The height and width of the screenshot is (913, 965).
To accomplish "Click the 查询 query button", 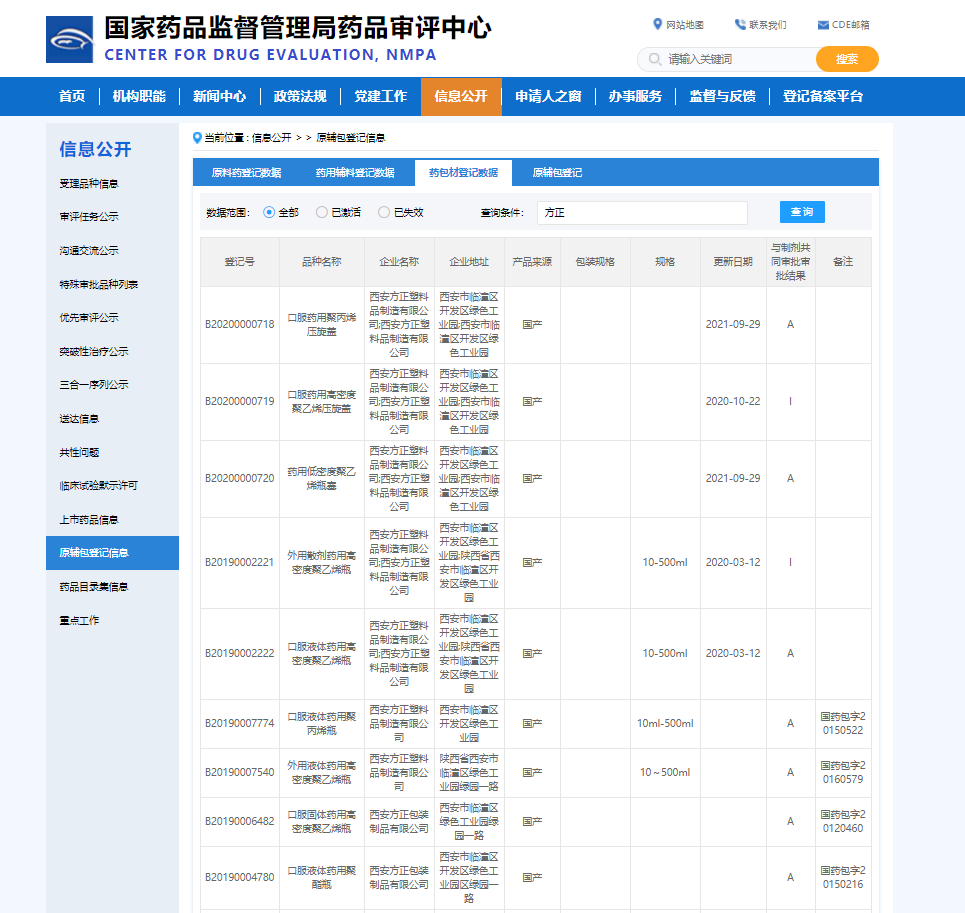I will 802,211.
